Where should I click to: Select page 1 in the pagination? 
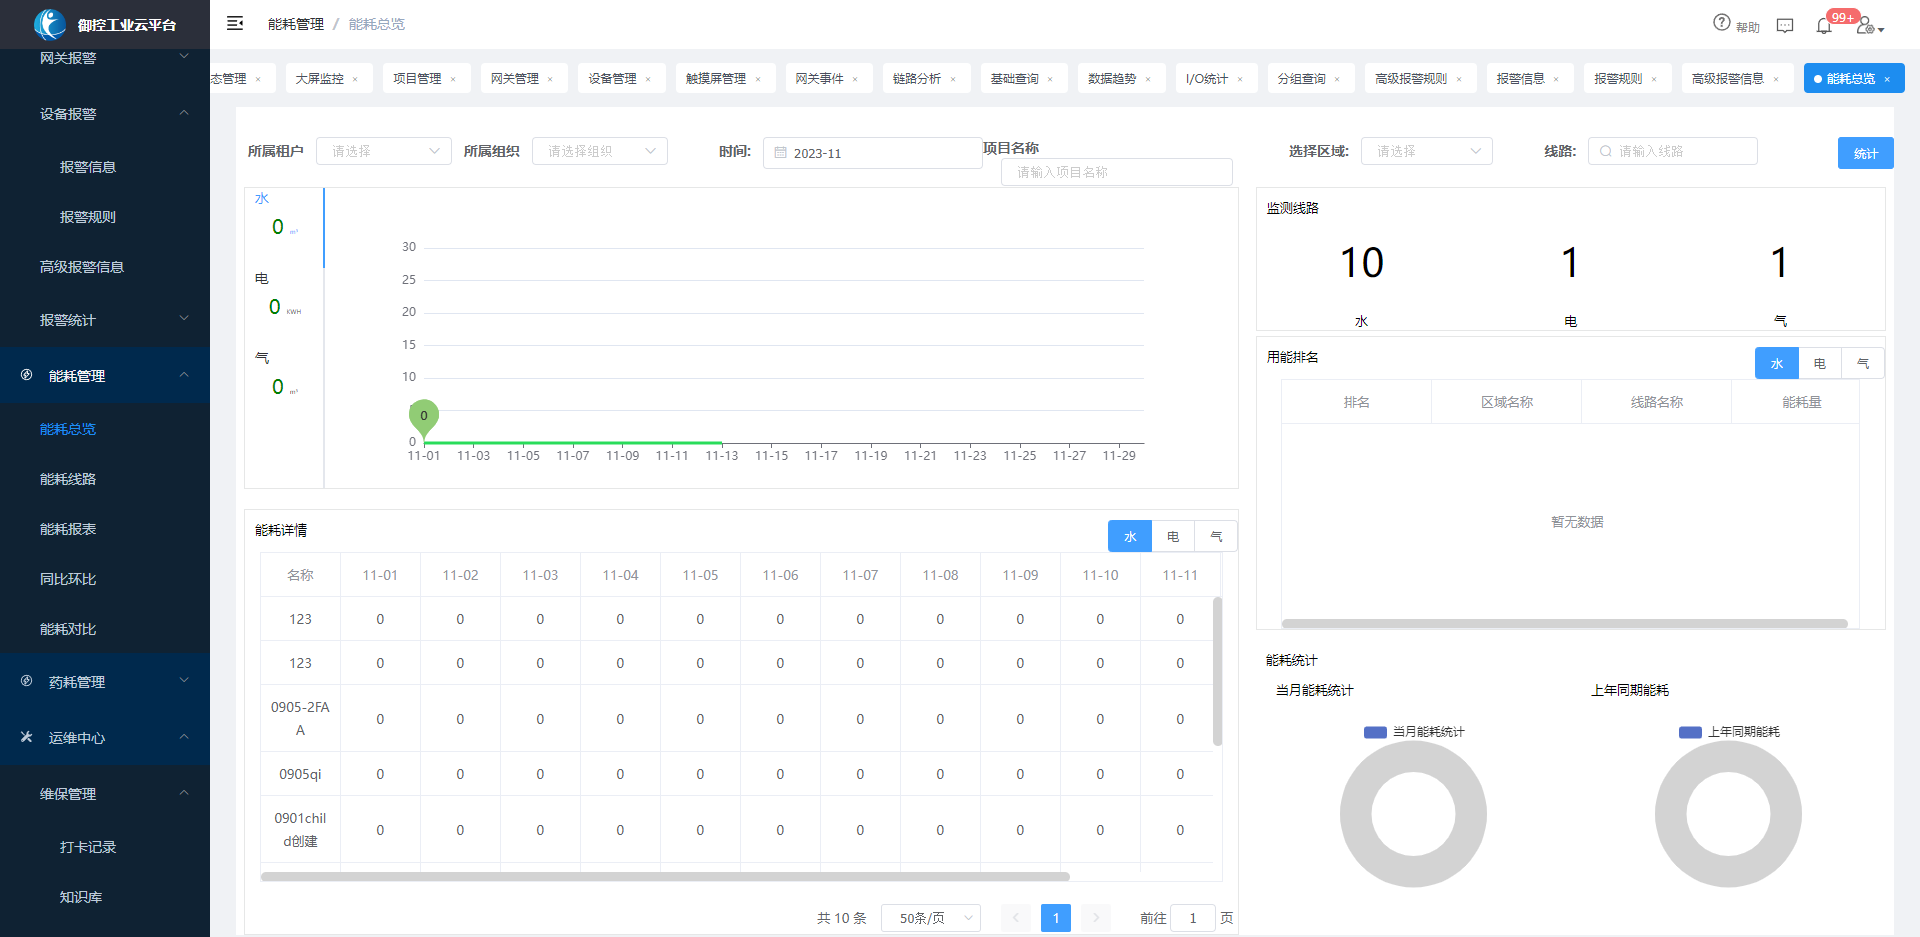click(1056, 918)
